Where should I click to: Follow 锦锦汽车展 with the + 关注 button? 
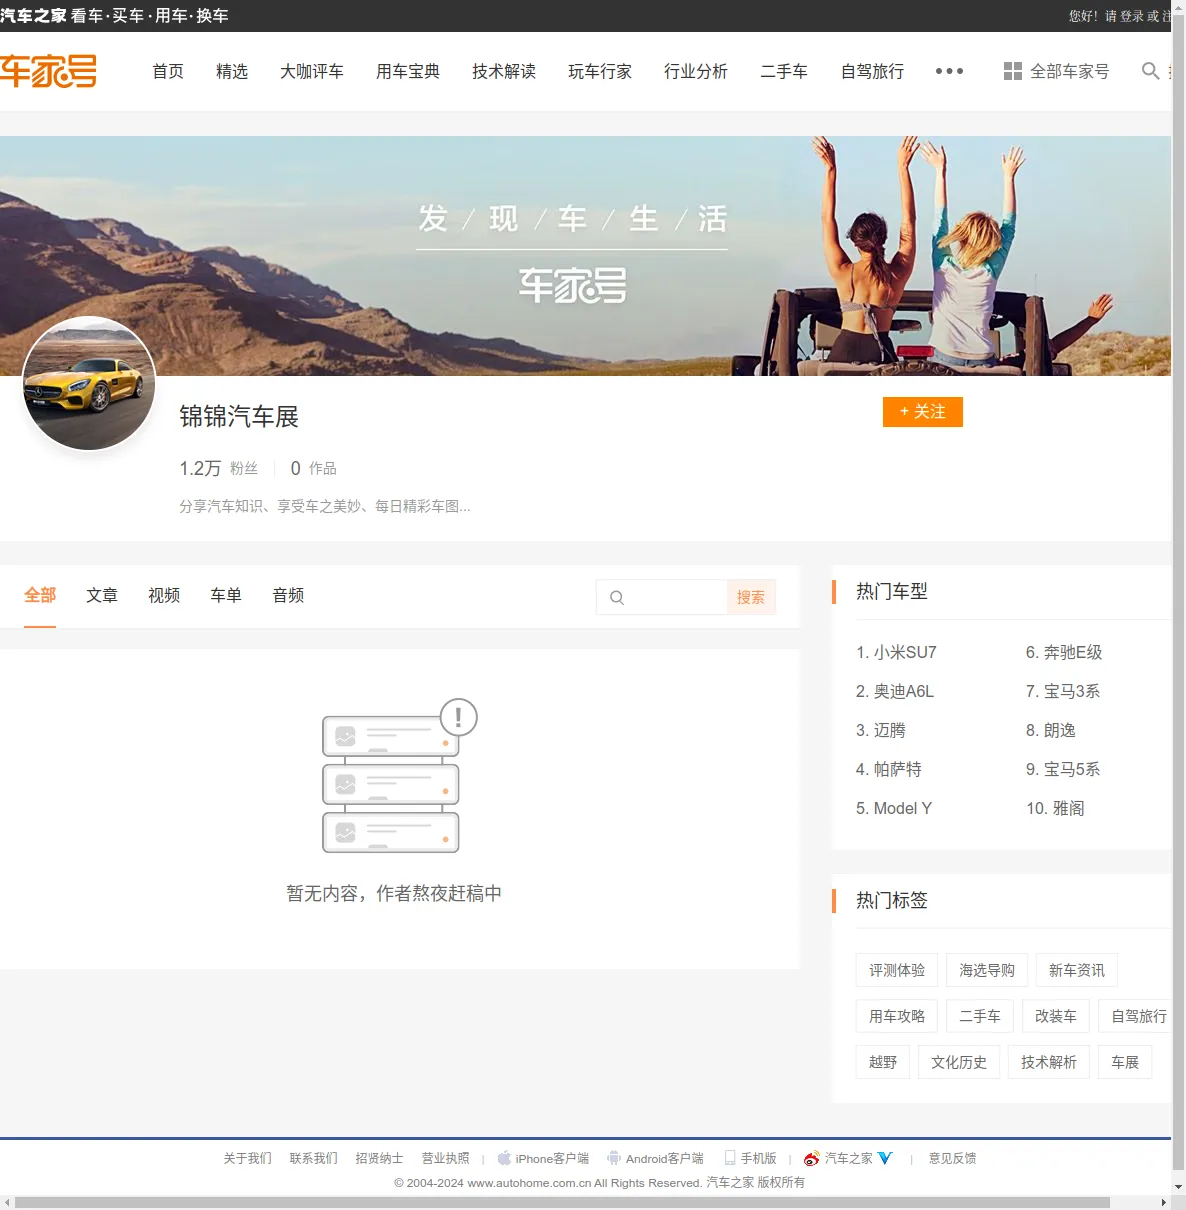(x=923, y=412)
